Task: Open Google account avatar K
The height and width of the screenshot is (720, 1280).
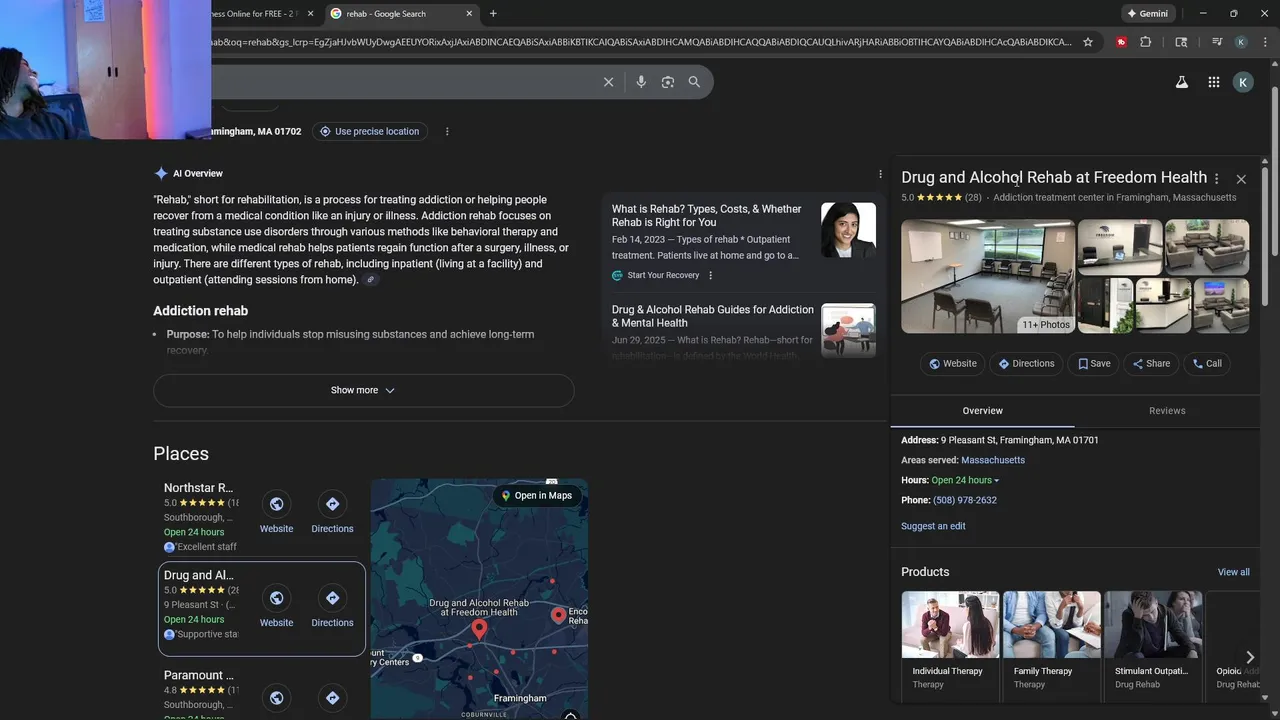Action: pyautogui.click(x=1243, y=82)
